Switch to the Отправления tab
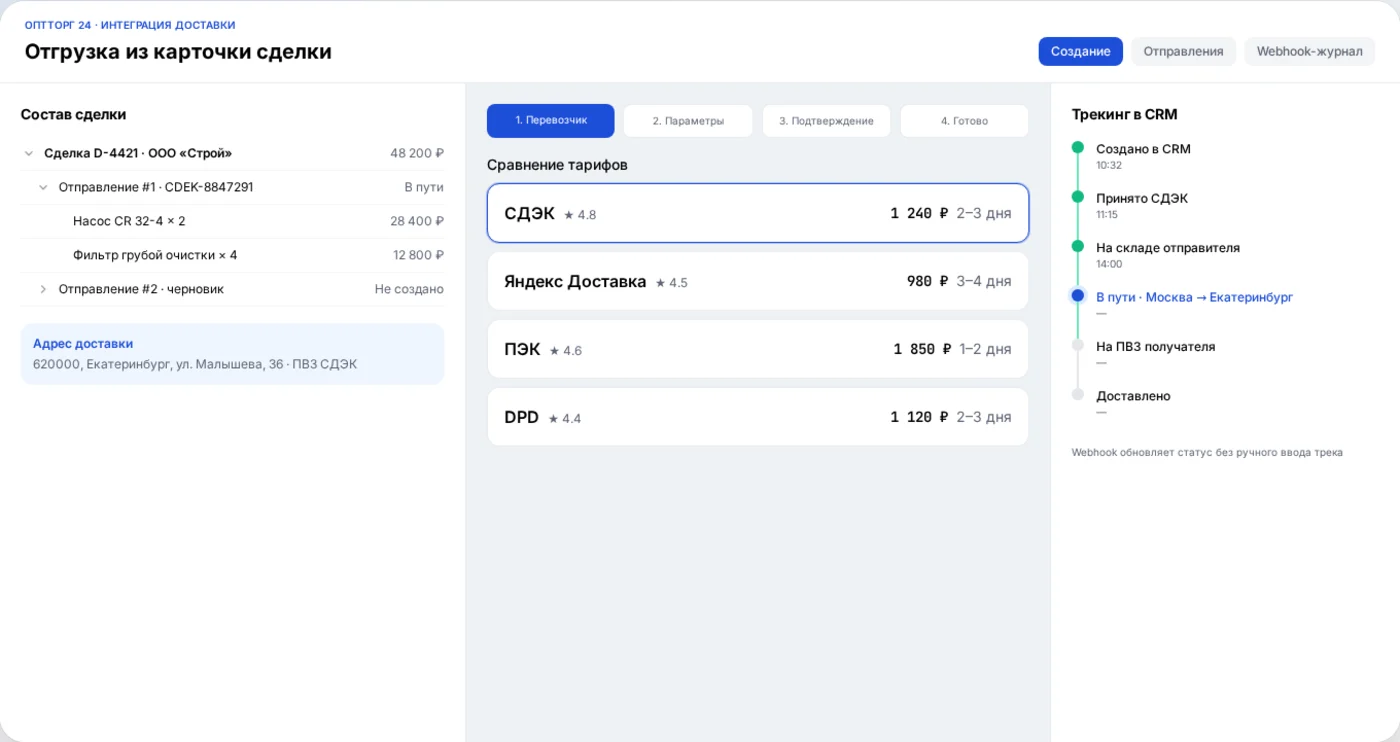The height and width of the screenshot is (742, 1400). pyautogui.click(x=1183, y=51)
